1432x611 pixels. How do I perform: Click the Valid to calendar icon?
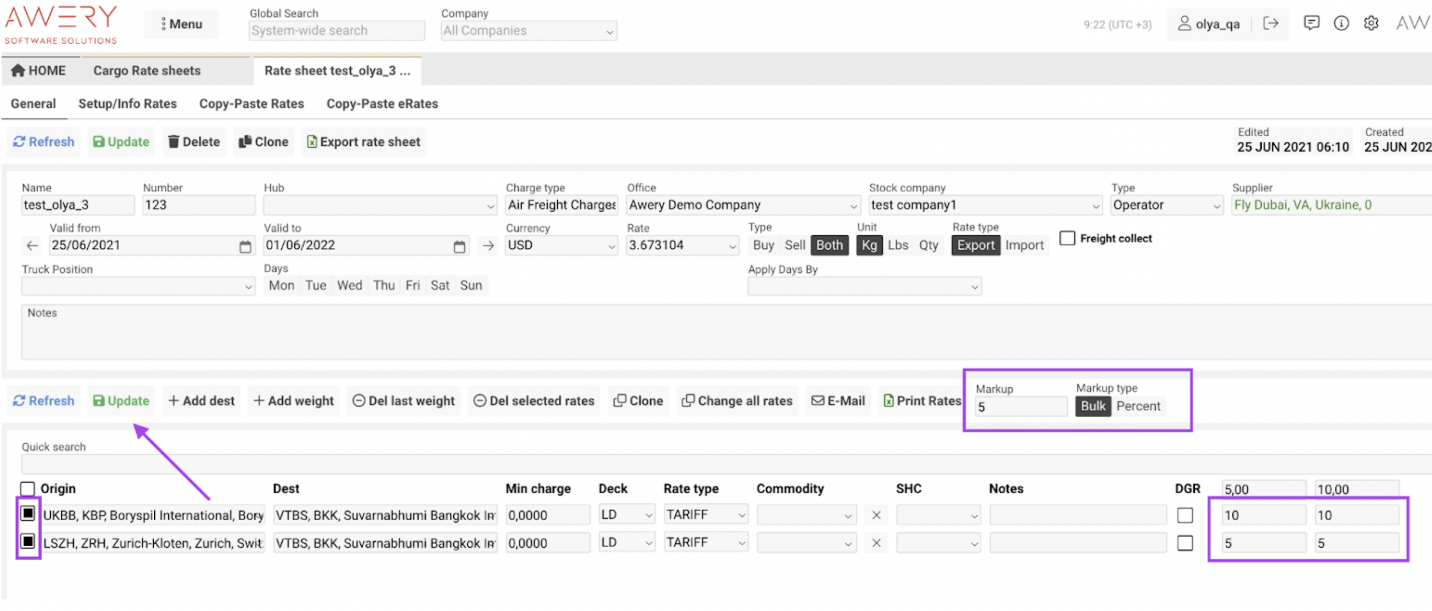click(460, 246)
